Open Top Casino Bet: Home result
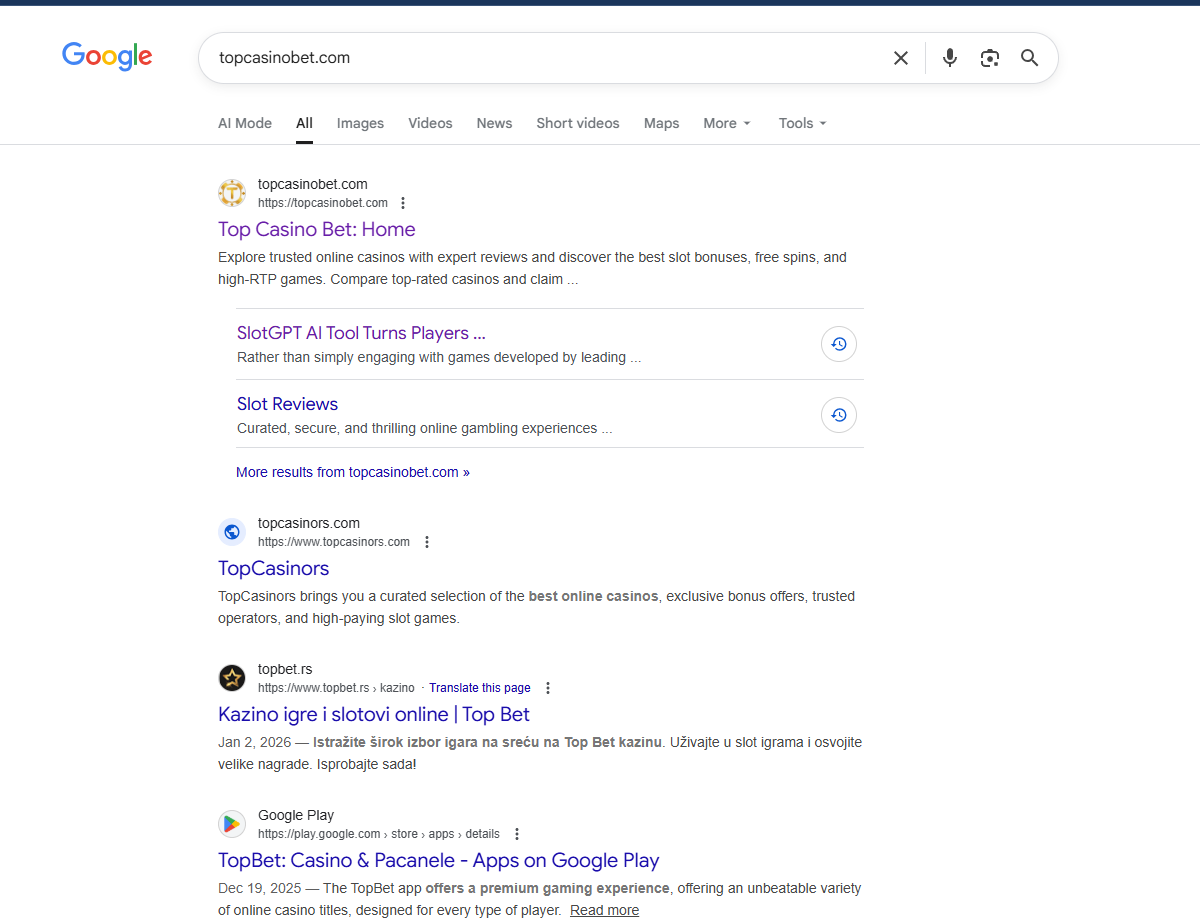 317,229
